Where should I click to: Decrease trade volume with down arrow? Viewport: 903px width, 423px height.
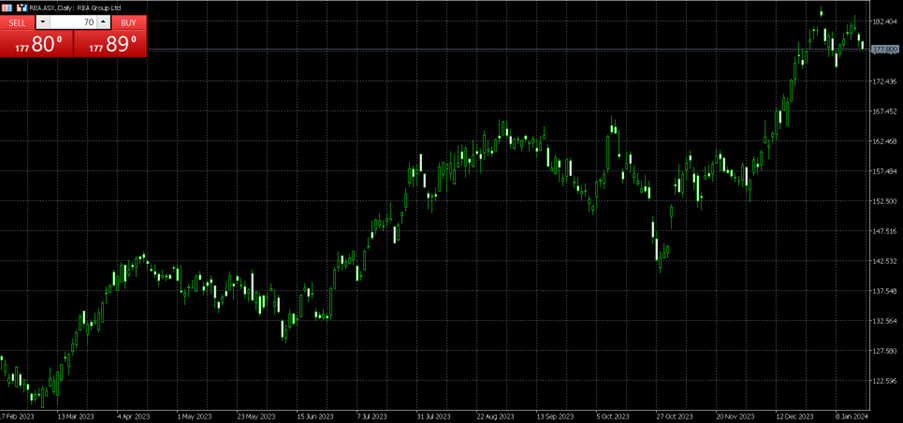click(43, 22)
